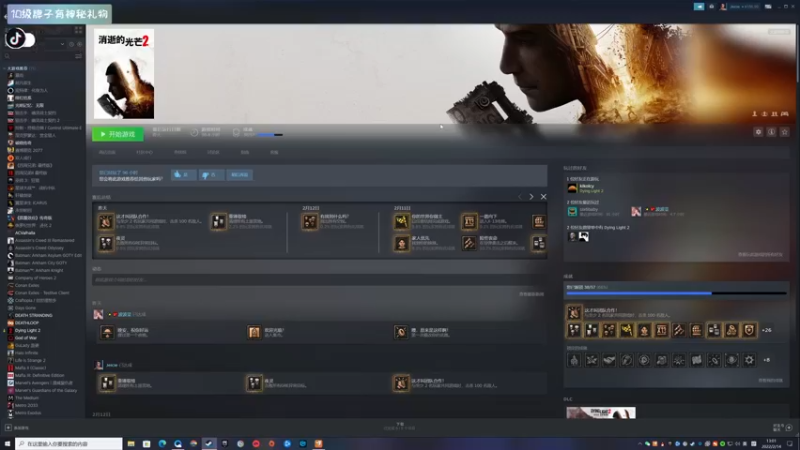Click the shield unlocked achievement icon

pos(749,330)
